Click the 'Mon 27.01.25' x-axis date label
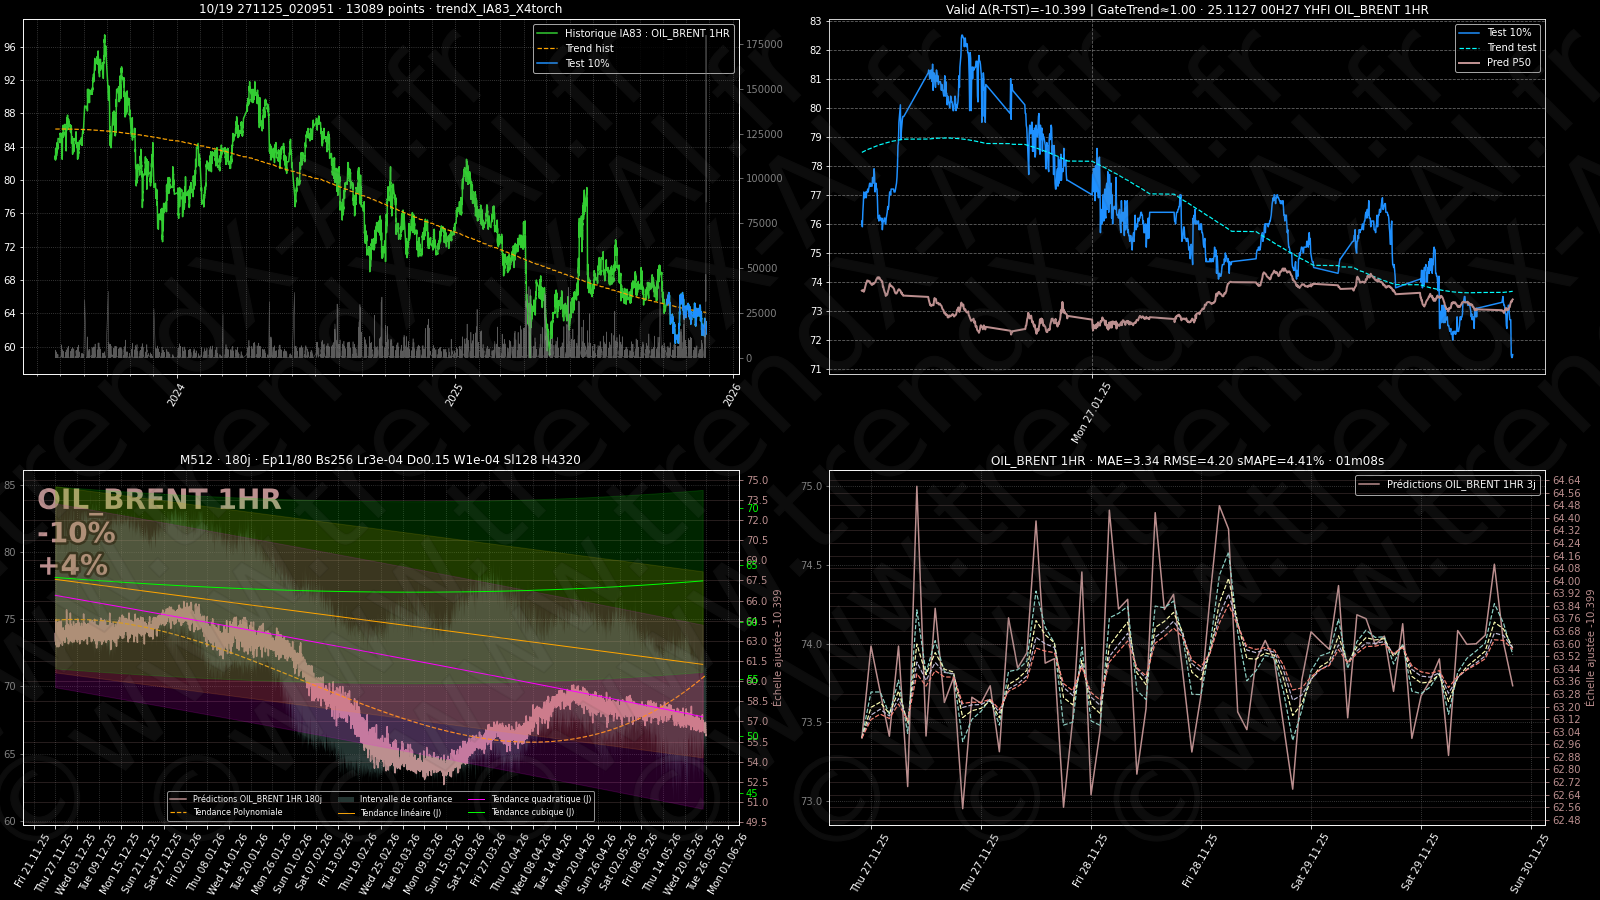 [1091, 412]
